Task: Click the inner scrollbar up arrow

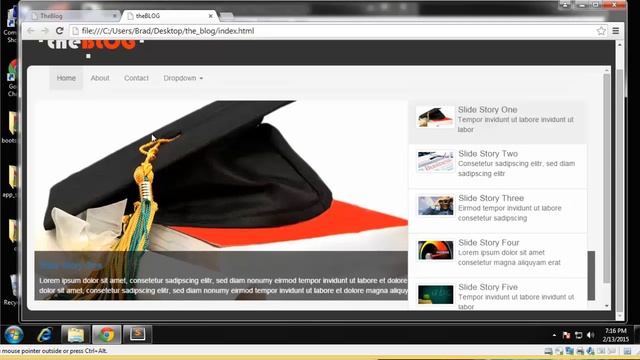Action: click(607, 71)
